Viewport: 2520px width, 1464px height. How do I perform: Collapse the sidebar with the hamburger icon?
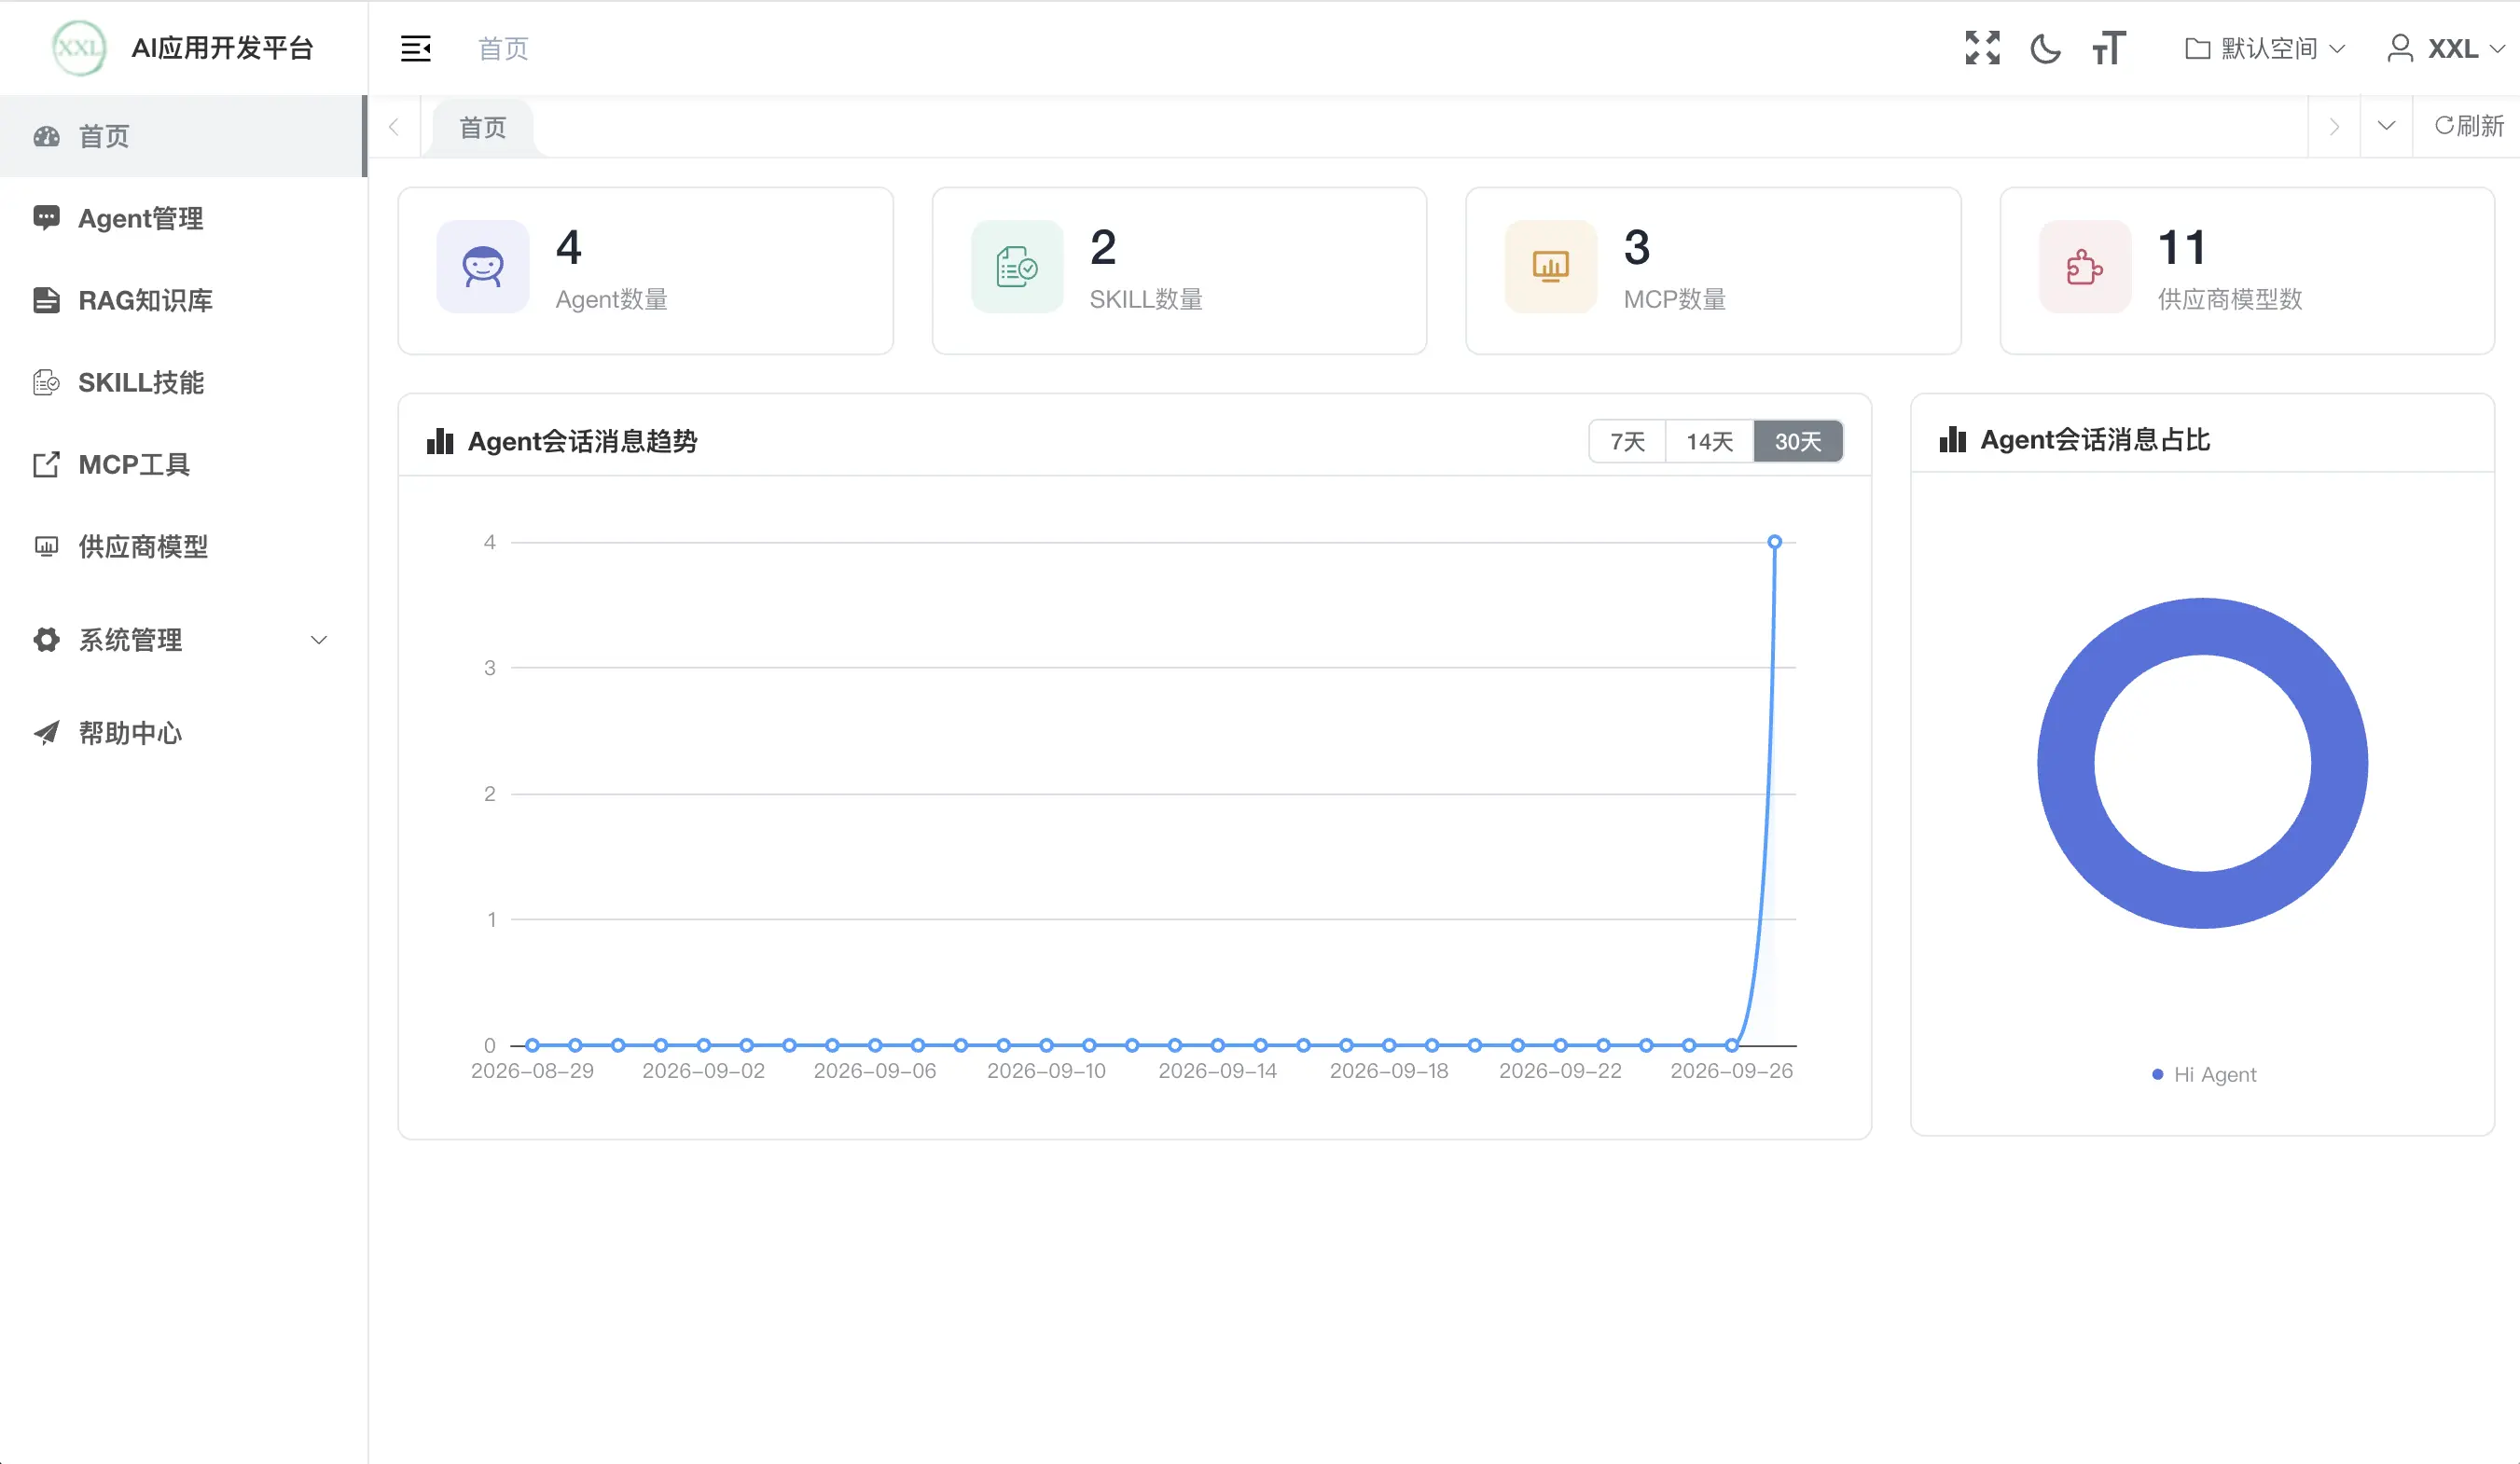point(415,48)
